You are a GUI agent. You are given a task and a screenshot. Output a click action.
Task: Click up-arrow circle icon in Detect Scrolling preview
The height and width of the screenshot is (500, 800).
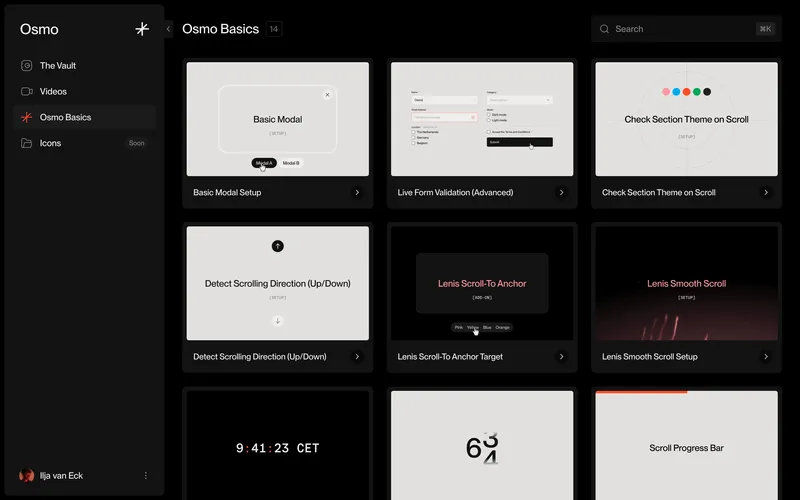(x=278, y=246)
